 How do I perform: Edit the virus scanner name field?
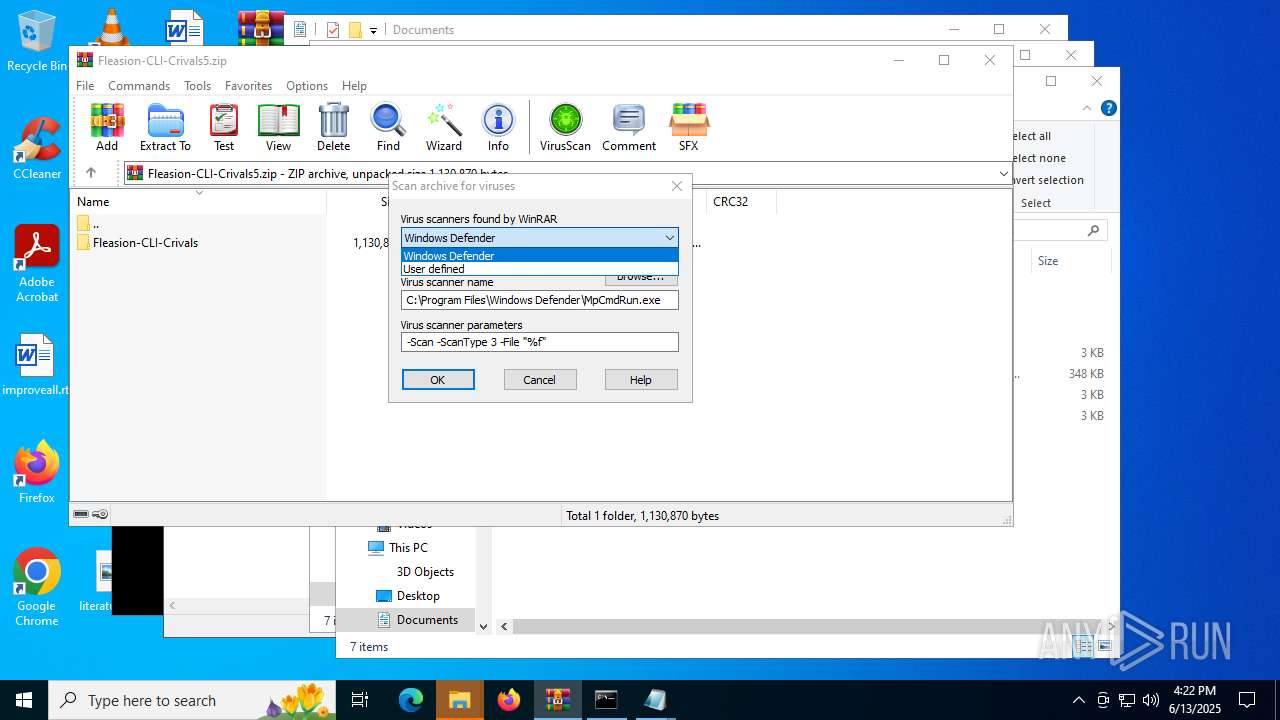coord(540,300)
